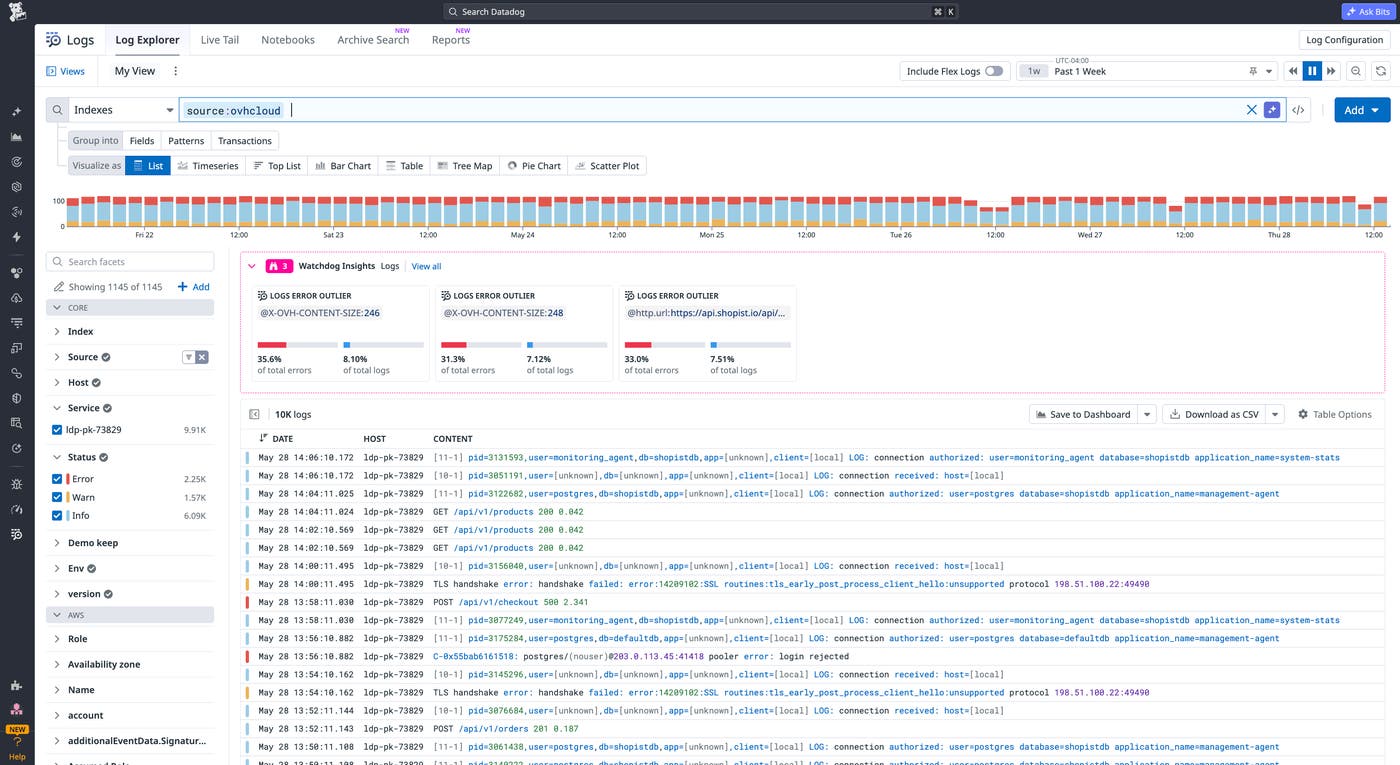The width and height of the screenshot is (1400, 765).
Task: Open the Indexes dropdown
Action: click(123, 110)
